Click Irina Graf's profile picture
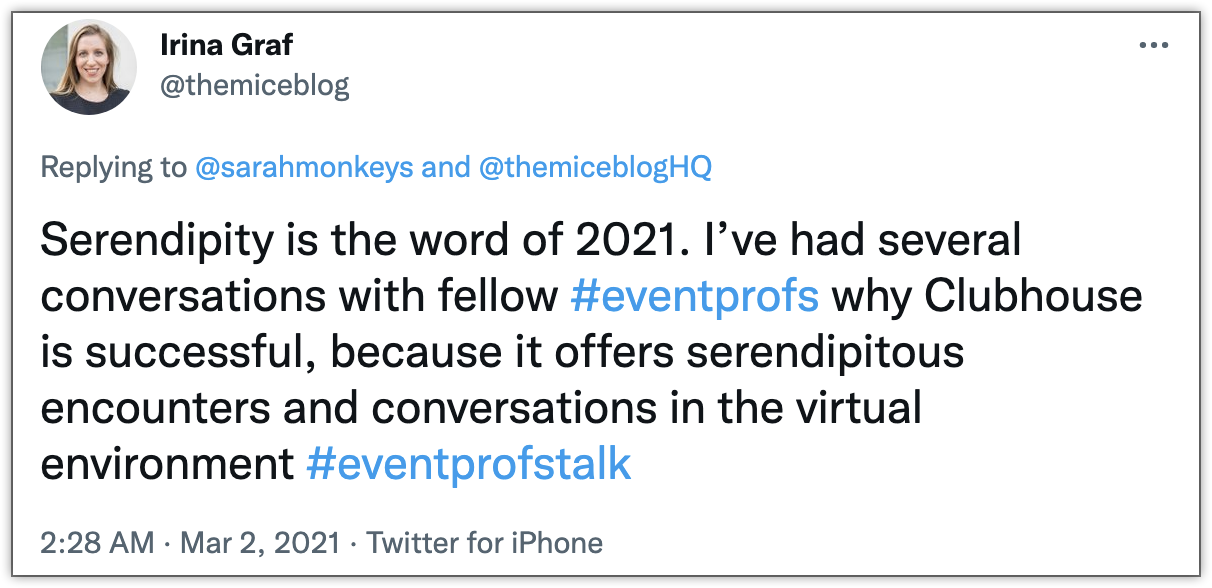The width and height of the screenshot is (1212, 588). (89, 66)
